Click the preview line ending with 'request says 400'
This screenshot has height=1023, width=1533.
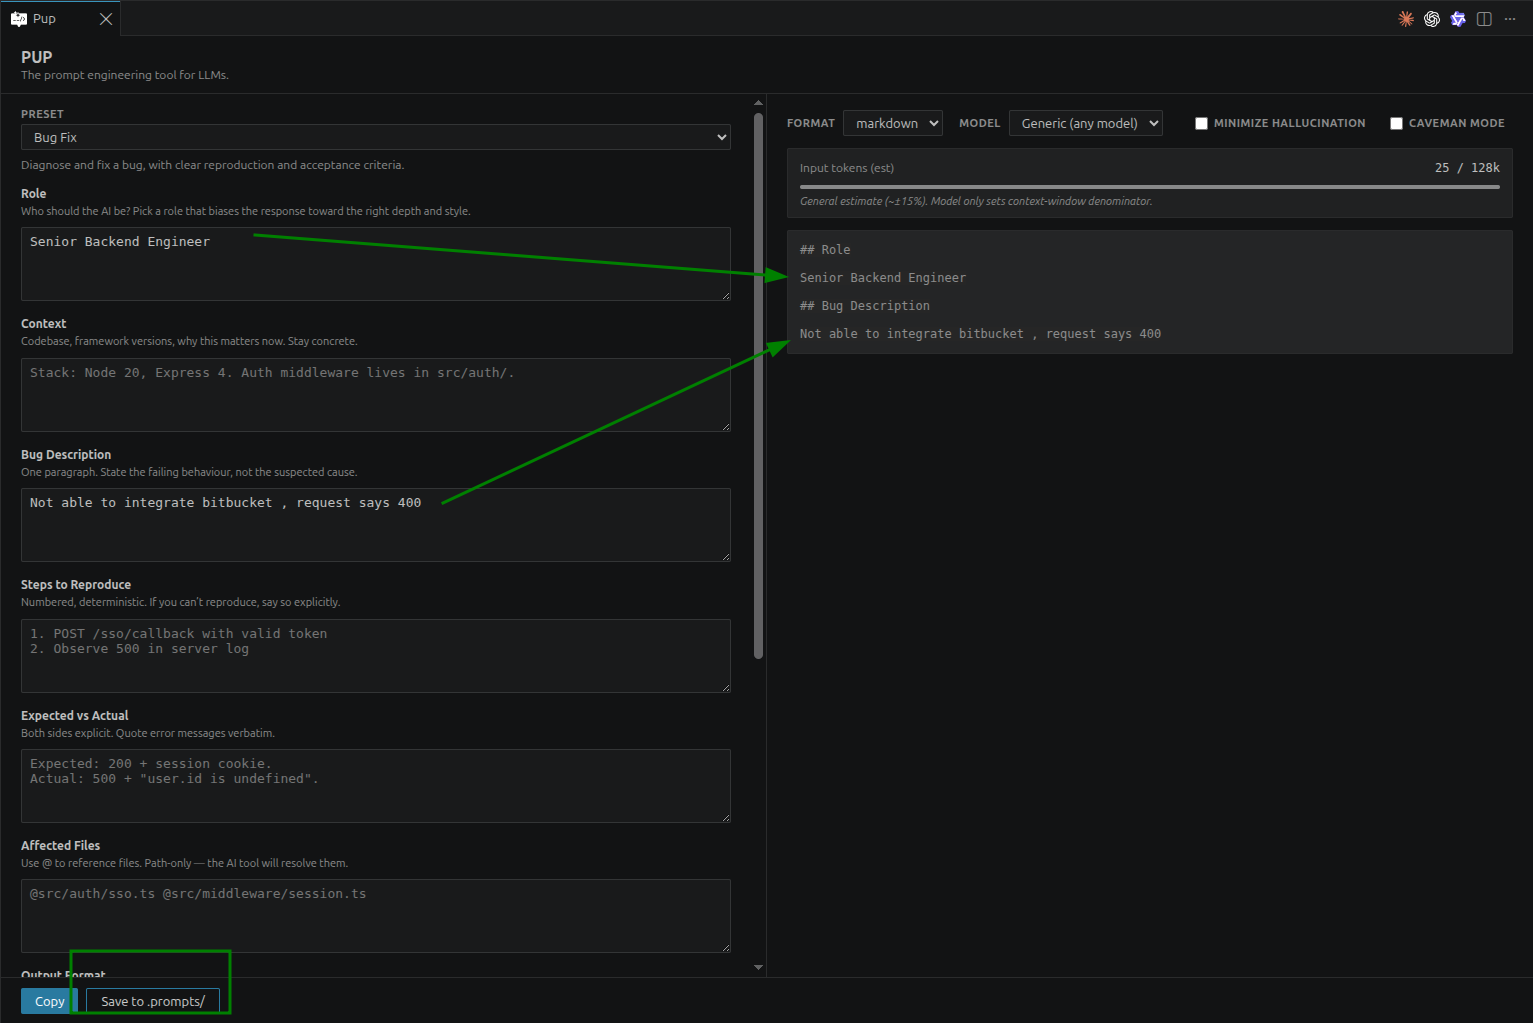tap(980, 334)
